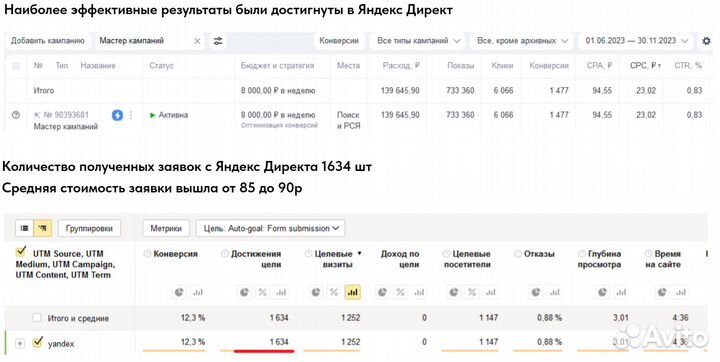This screenshot has width=720, height=362.
Task: Show bar chart for Целевые посетители column
Action: [490, 292]
